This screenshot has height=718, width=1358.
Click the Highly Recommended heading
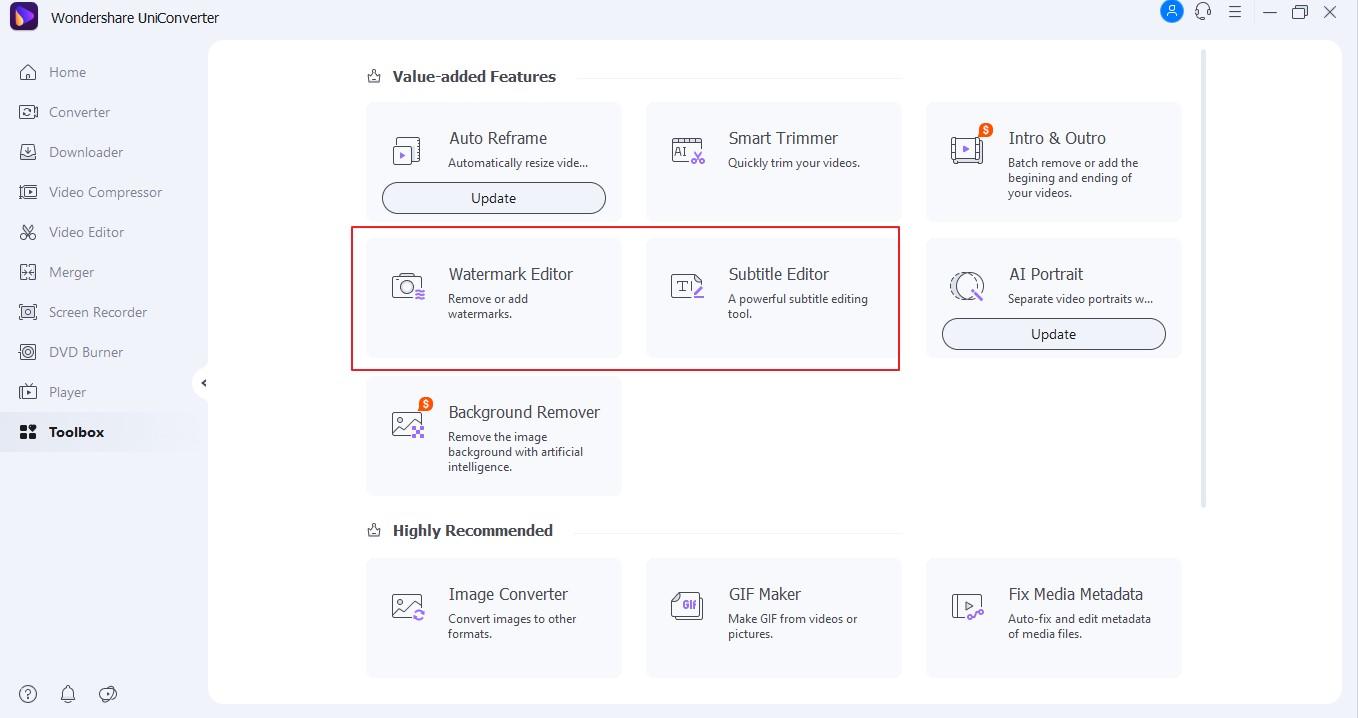pyautogui.click(x=473, y=530)
